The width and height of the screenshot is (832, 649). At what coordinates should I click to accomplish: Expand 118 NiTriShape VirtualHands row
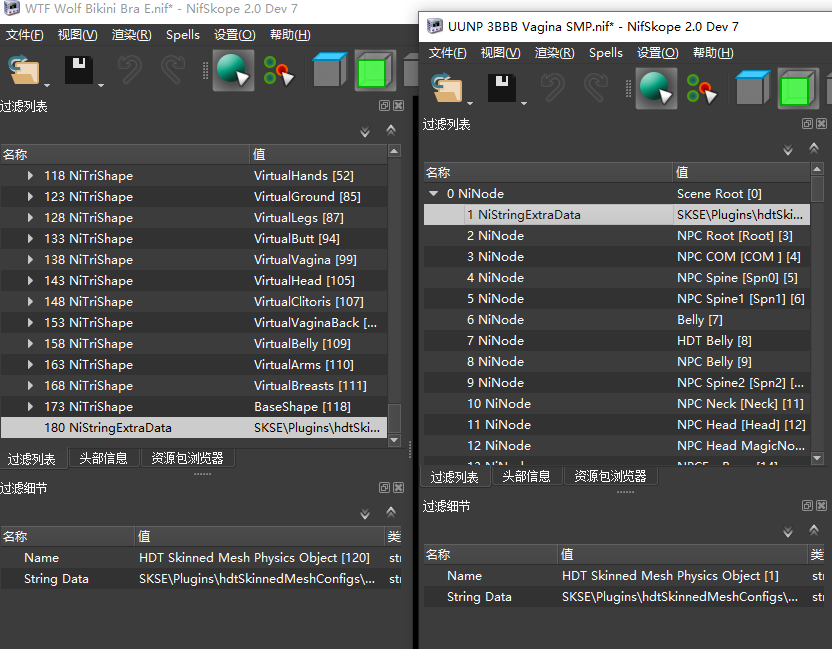point(30,176)
